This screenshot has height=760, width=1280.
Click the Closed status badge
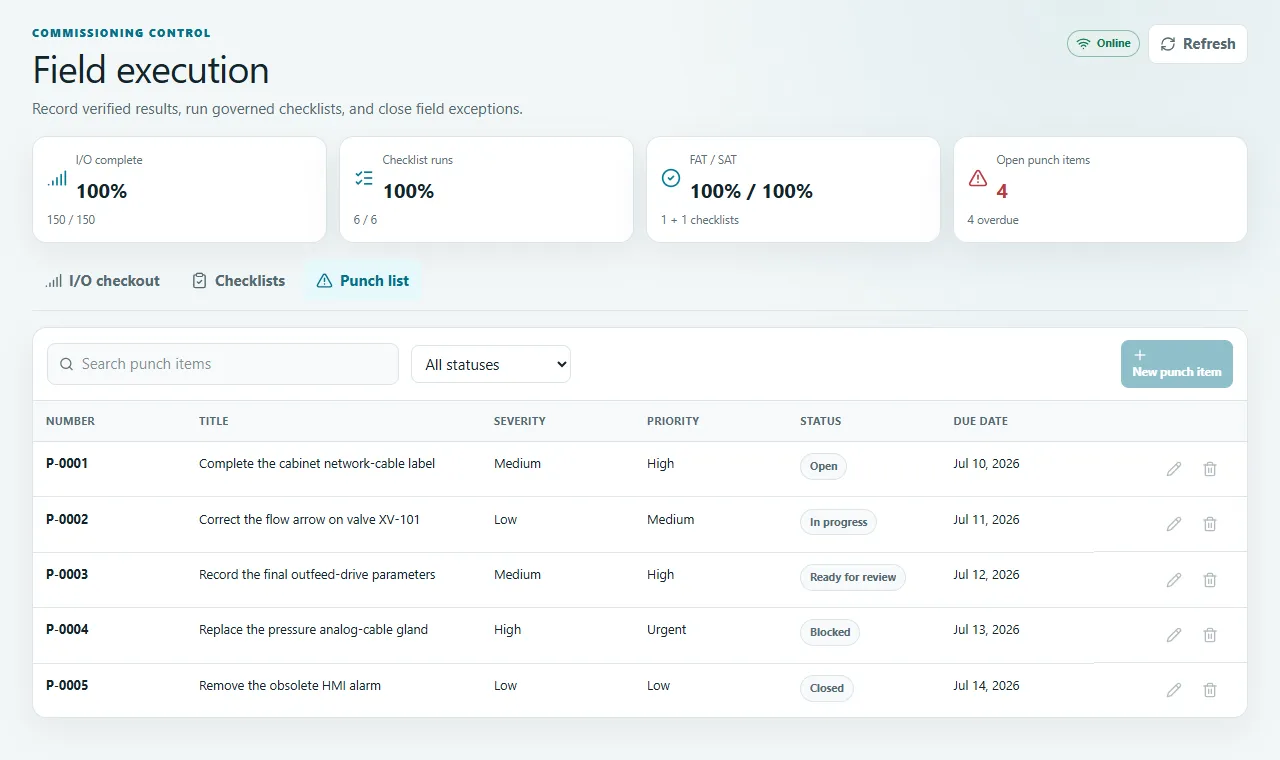tap(827, 688)
